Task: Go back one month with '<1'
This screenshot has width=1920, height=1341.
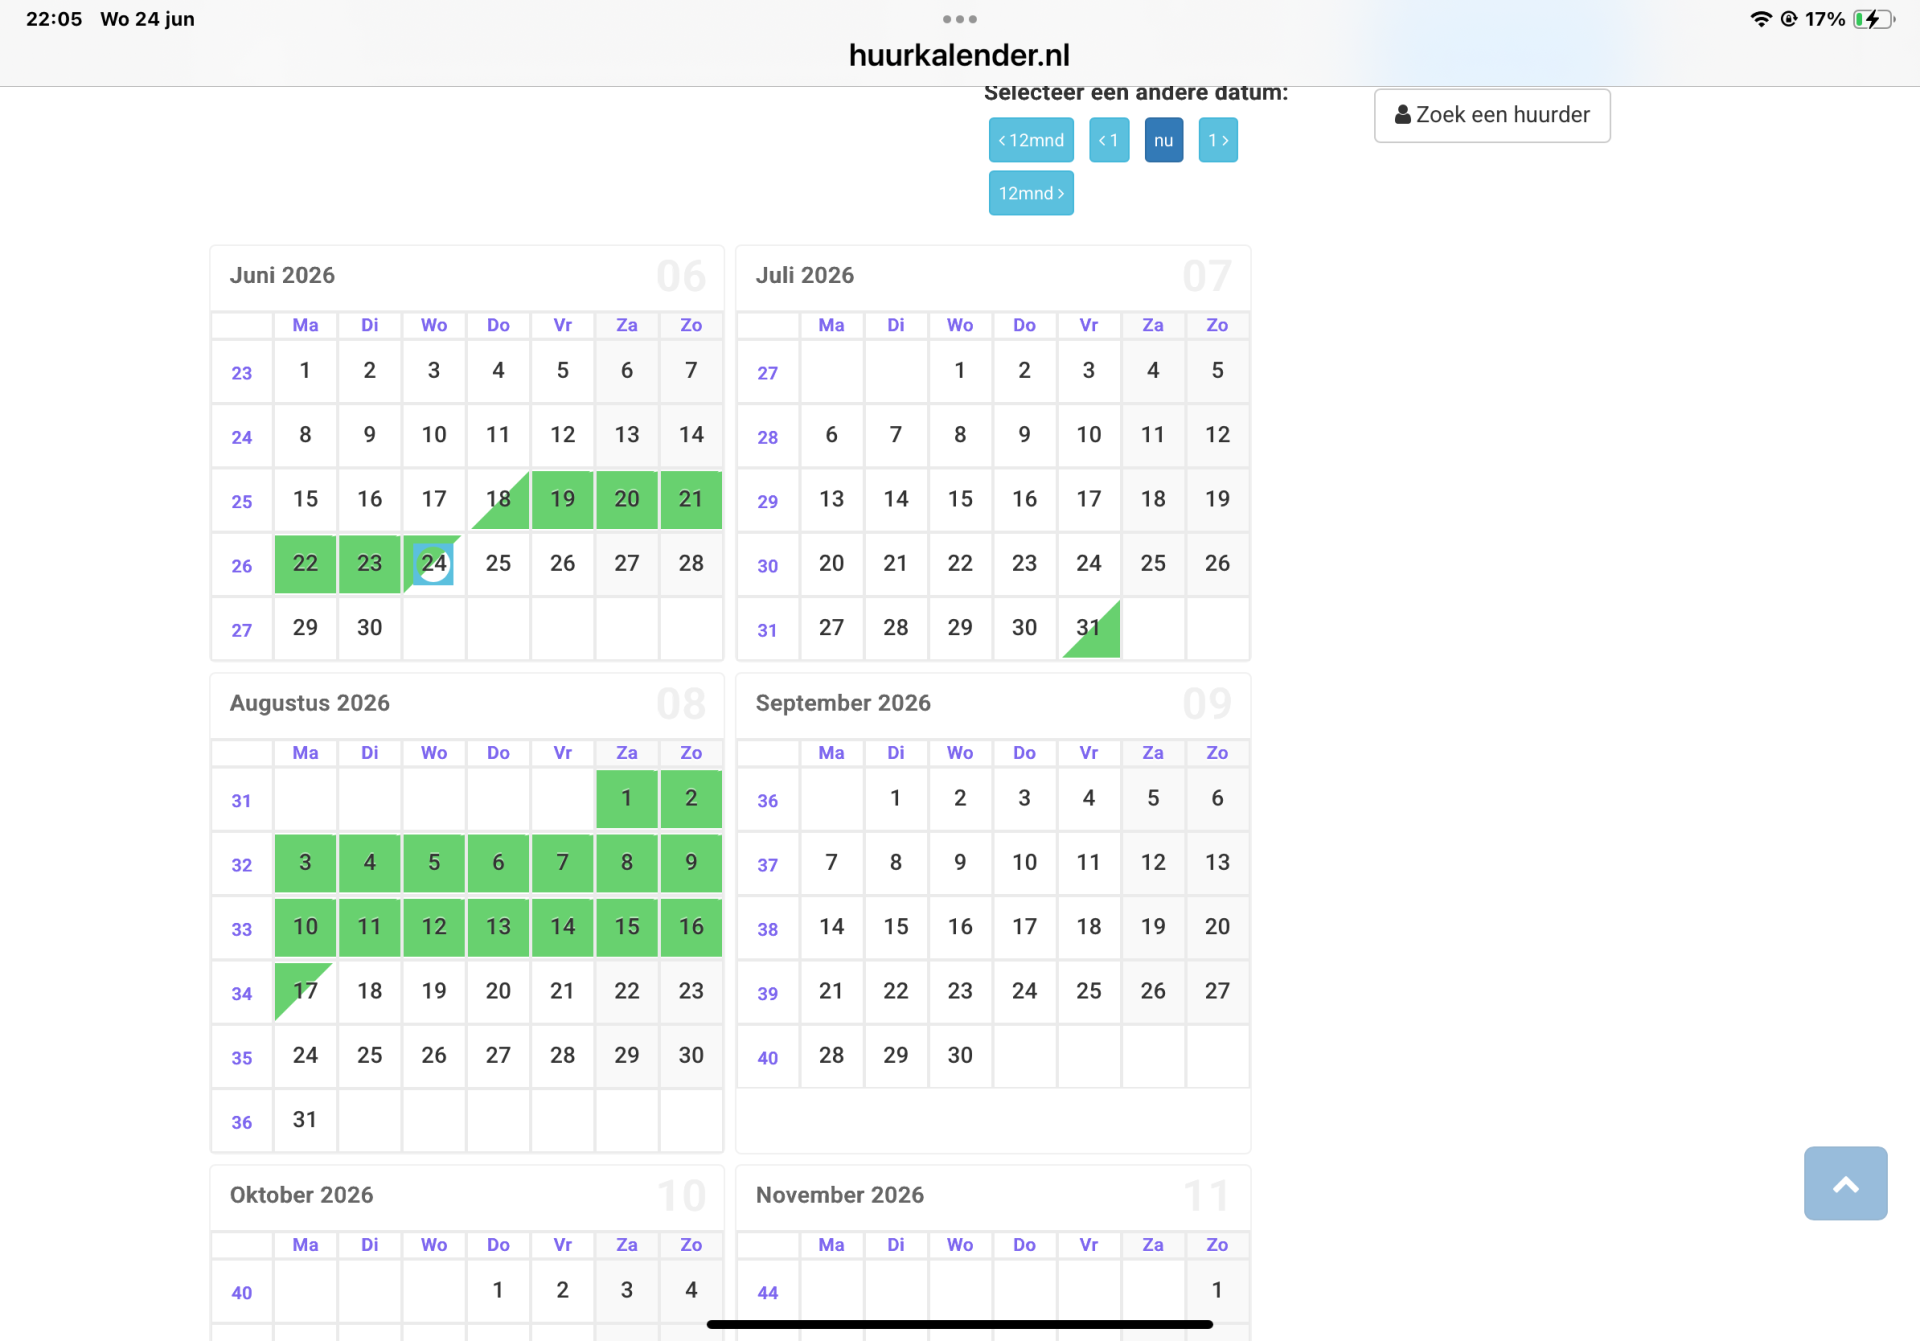Action: (1109, 140)
